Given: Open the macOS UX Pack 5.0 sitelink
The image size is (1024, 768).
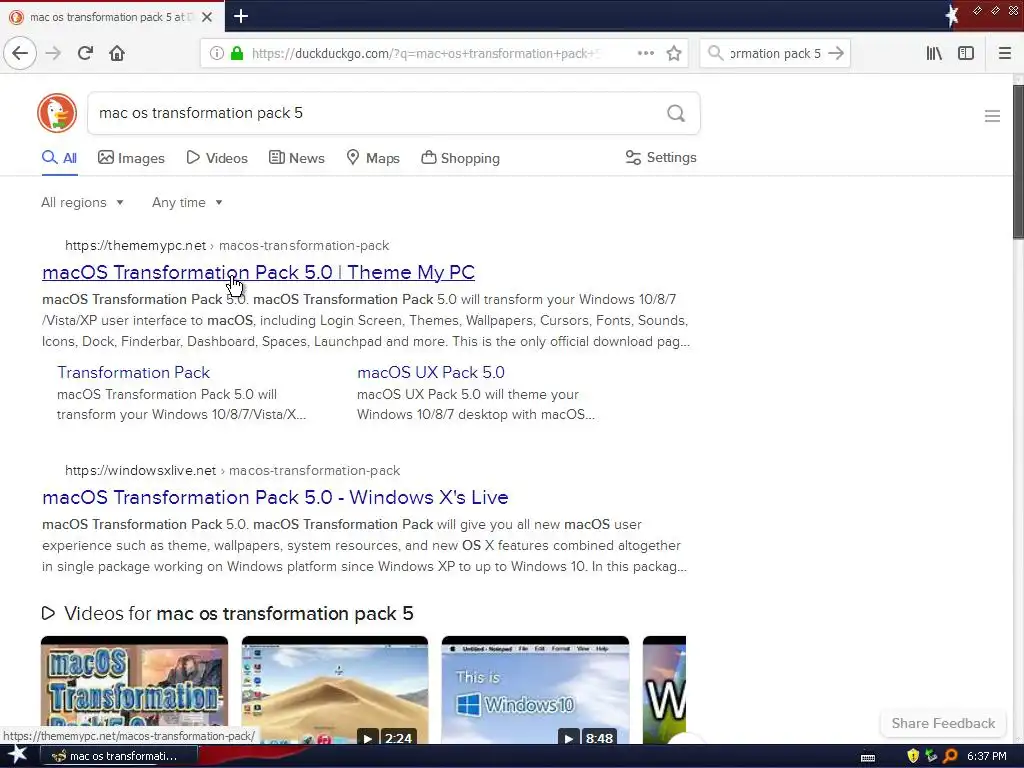Looking at the screenshot, I should click(x=430, y=372).
